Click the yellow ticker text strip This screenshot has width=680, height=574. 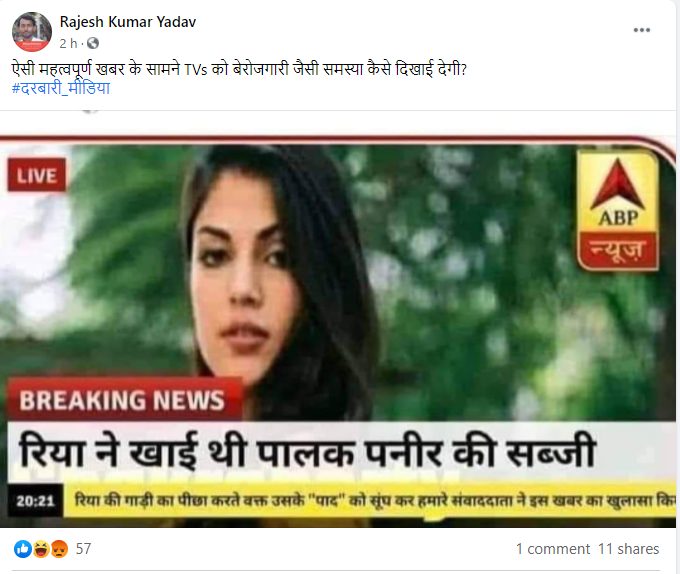click(x=369, y=499)
